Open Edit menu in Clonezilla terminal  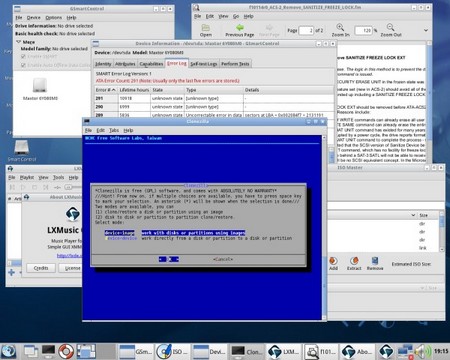100,130
